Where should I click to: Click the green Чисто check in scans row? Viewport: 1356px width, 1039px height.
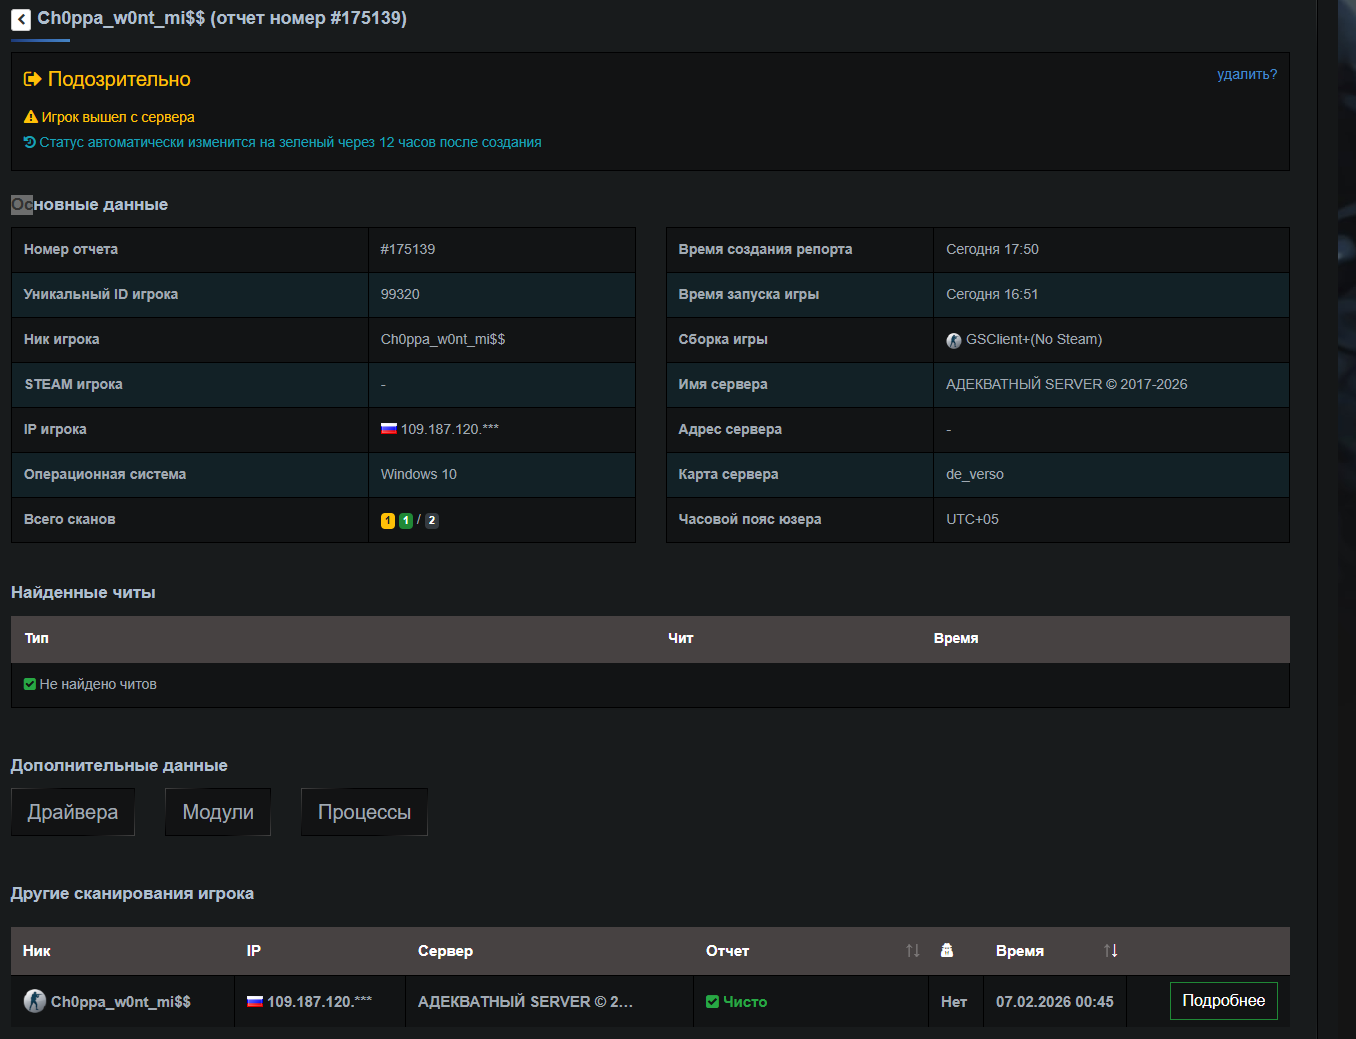tap(712, 1001)
